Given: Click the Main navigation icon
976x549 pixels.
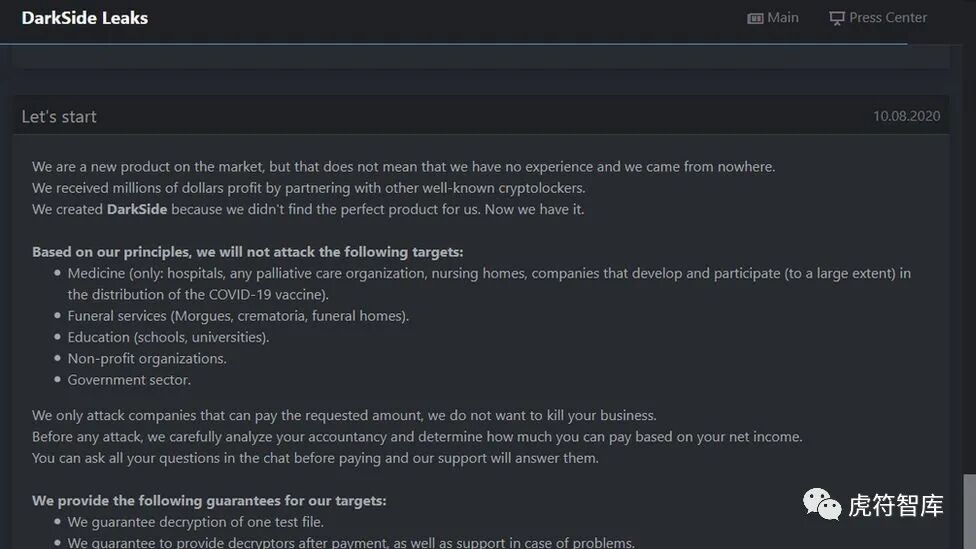Looking at the screenshot, I should pyautogui.click(x=755, y=19).
